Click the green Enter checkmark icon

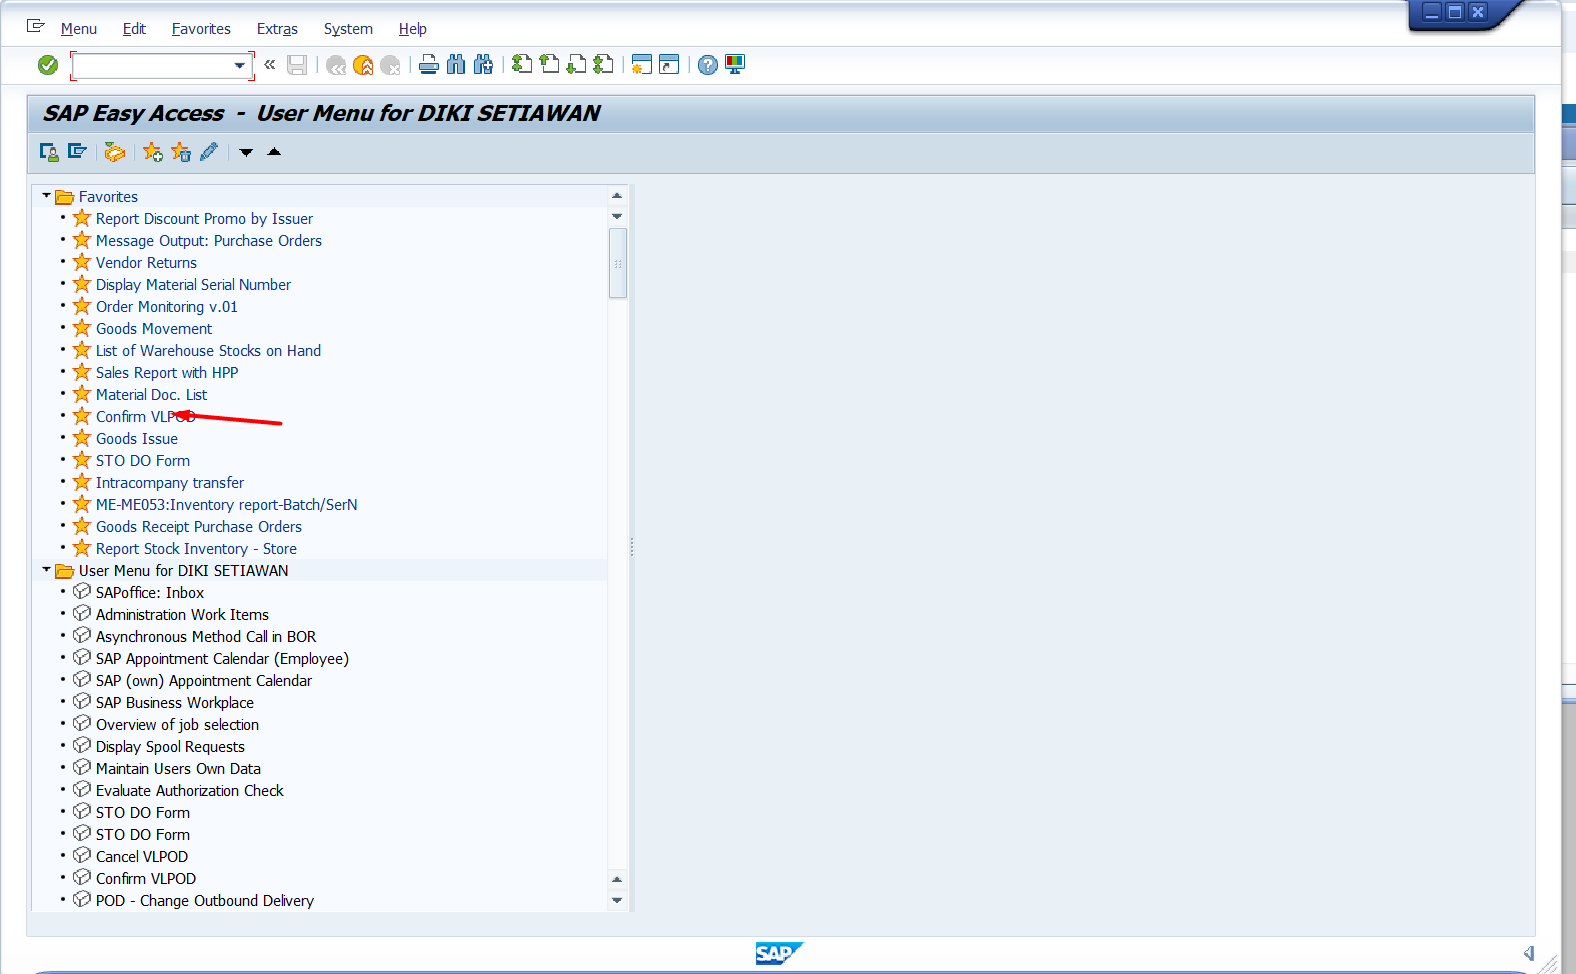[47, 65]
